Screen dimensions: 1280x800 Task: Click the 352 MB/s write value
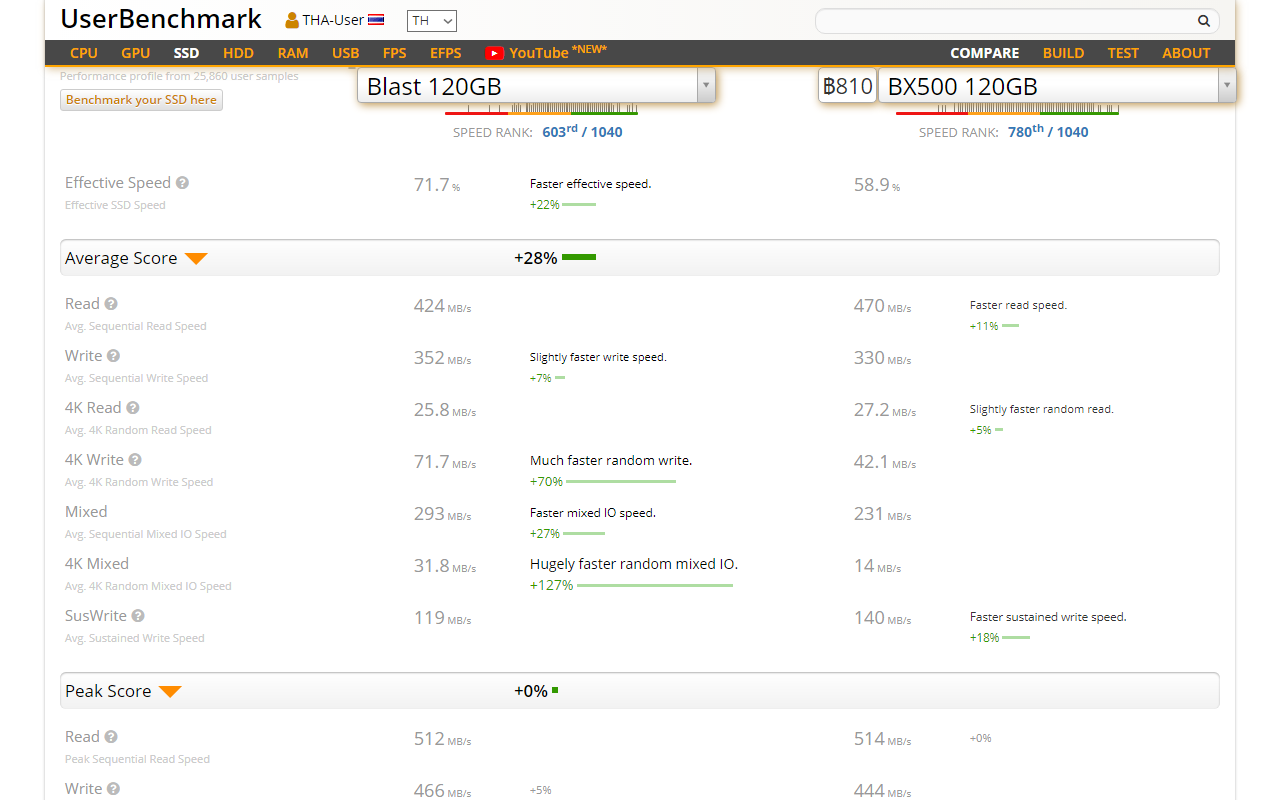pos(442,358)
